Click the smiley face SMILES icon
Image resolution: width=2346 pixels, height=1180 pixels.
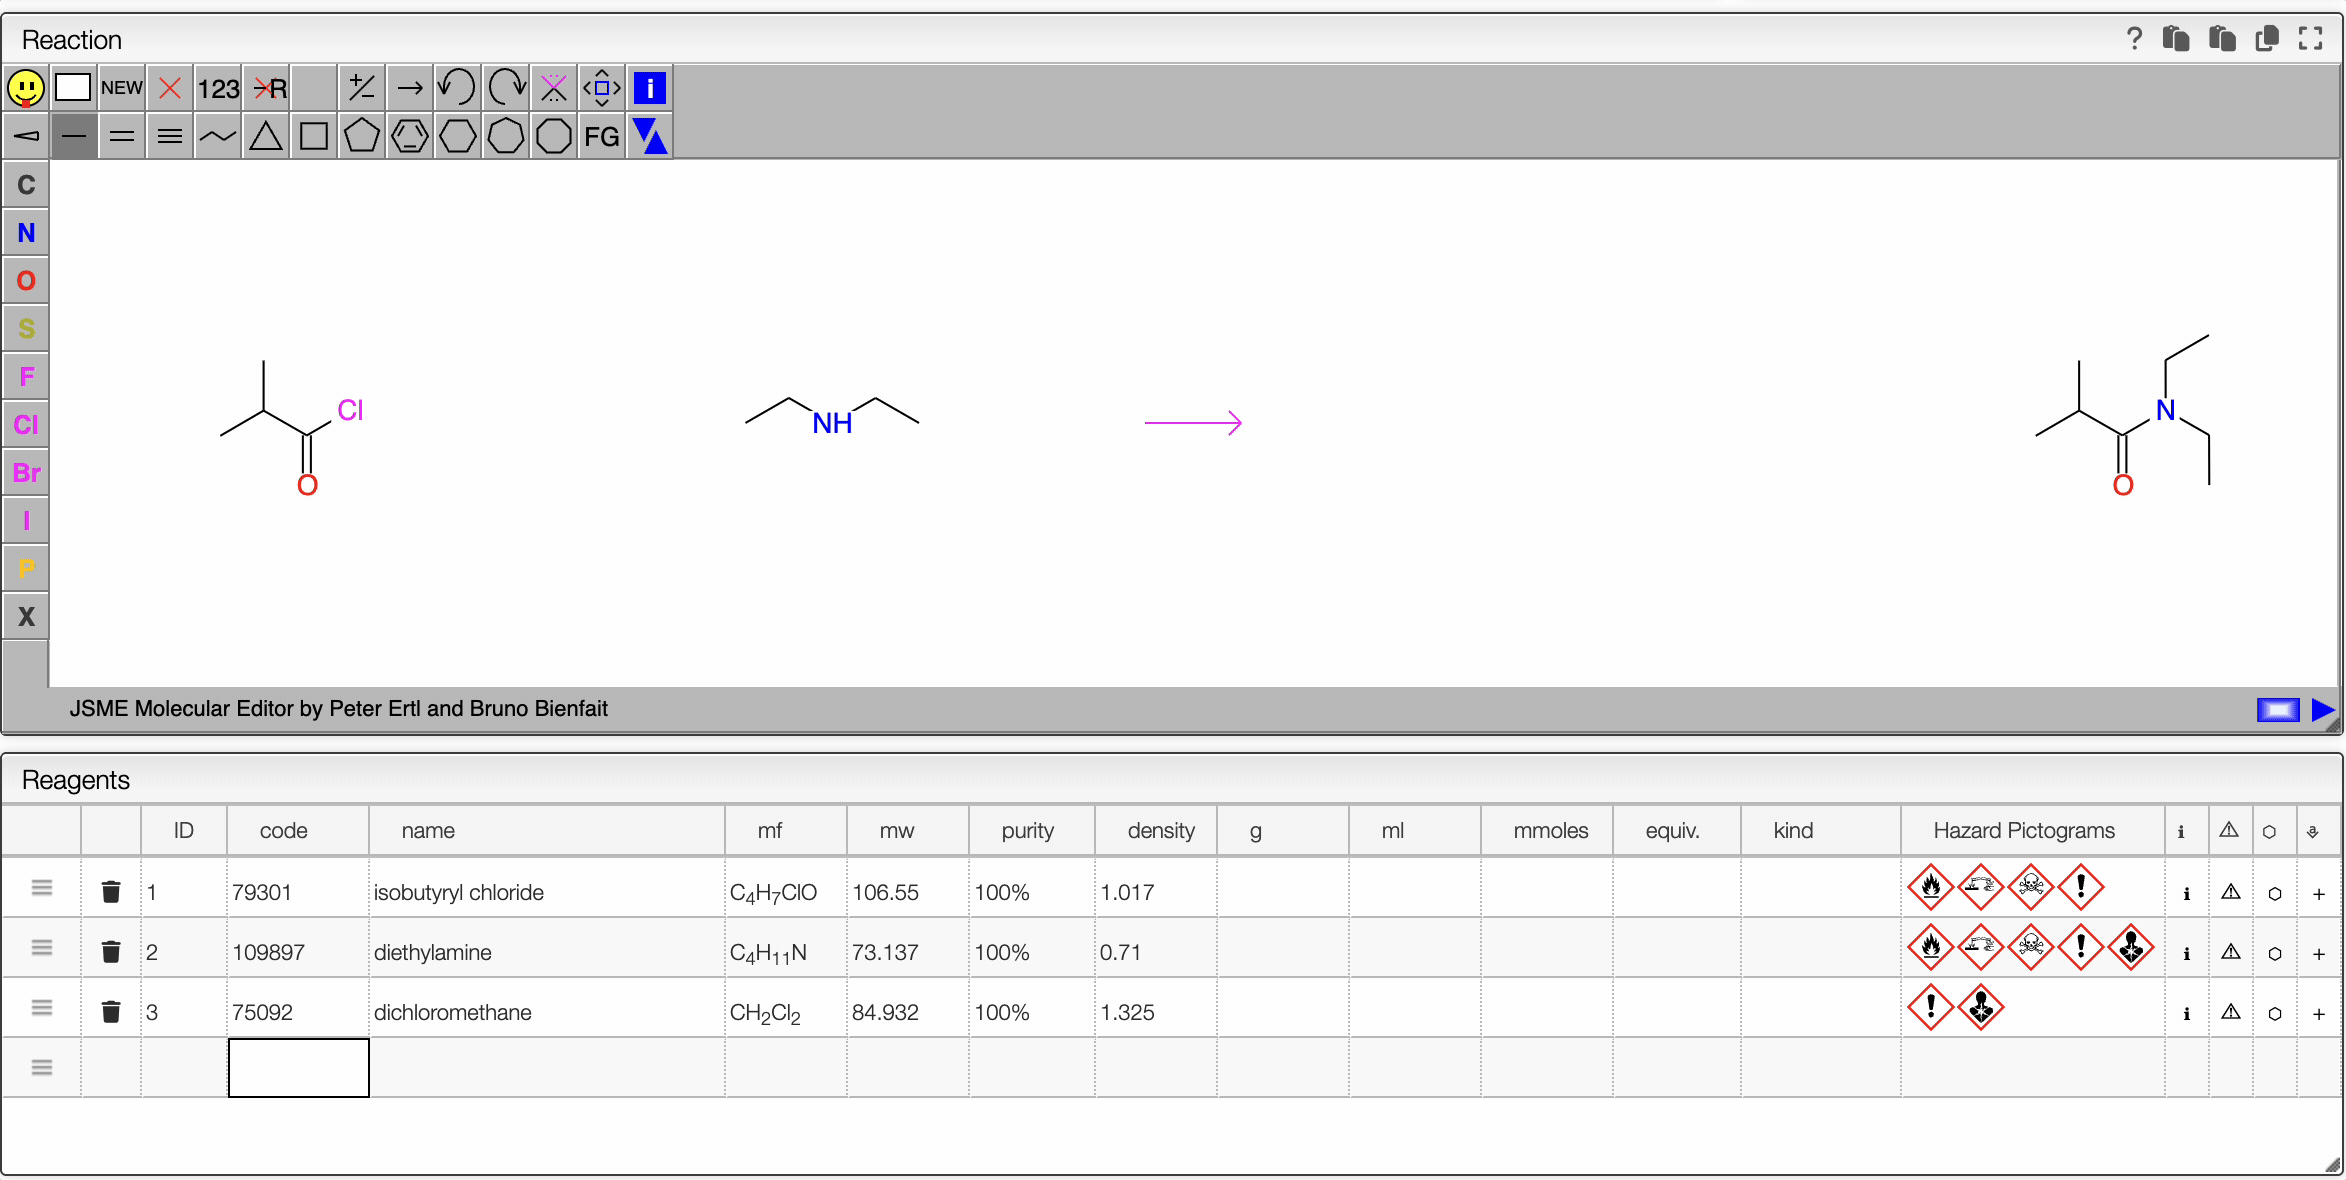[x=26, y=88]
